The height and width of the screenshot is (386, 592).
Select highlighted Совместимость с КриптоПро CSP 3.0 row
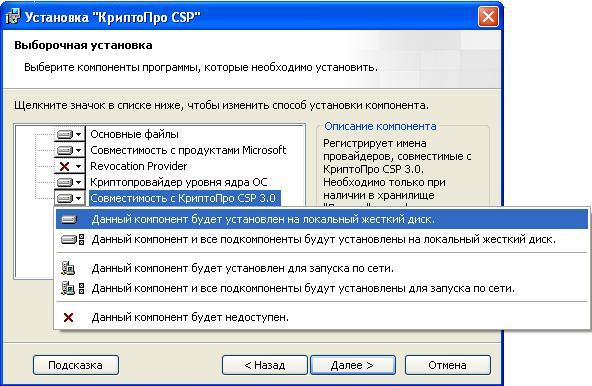[185, 198]
